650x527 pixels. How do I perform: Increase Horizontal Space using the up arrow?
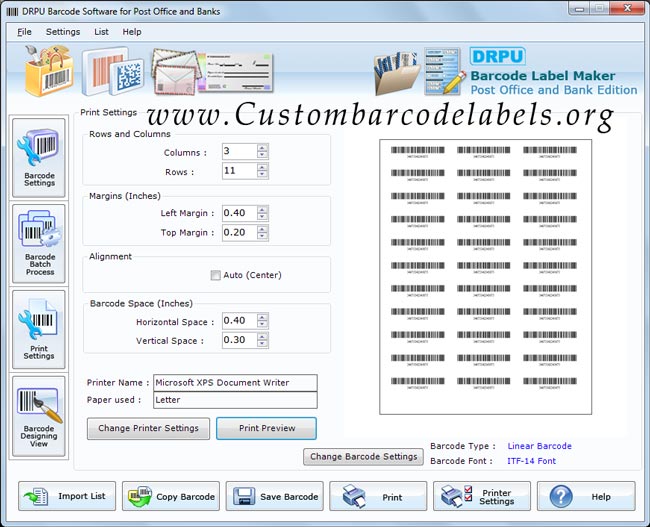point(262,317)
